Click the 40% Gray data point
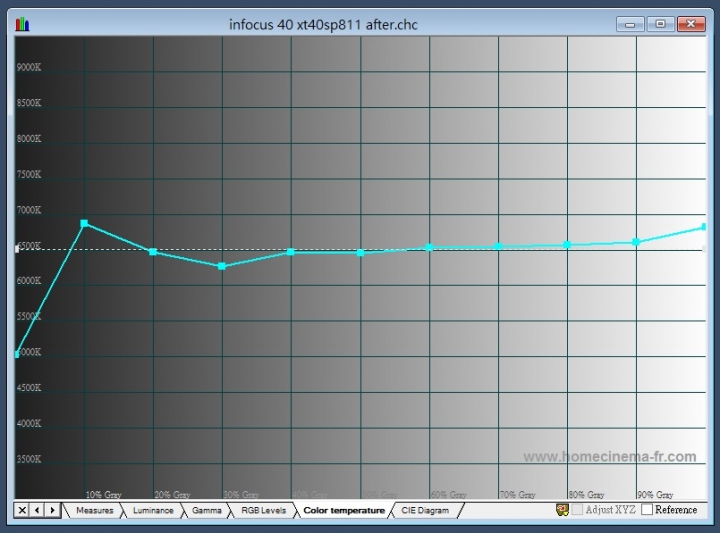This screenshot has width=720, height=533. click(291, 252)
